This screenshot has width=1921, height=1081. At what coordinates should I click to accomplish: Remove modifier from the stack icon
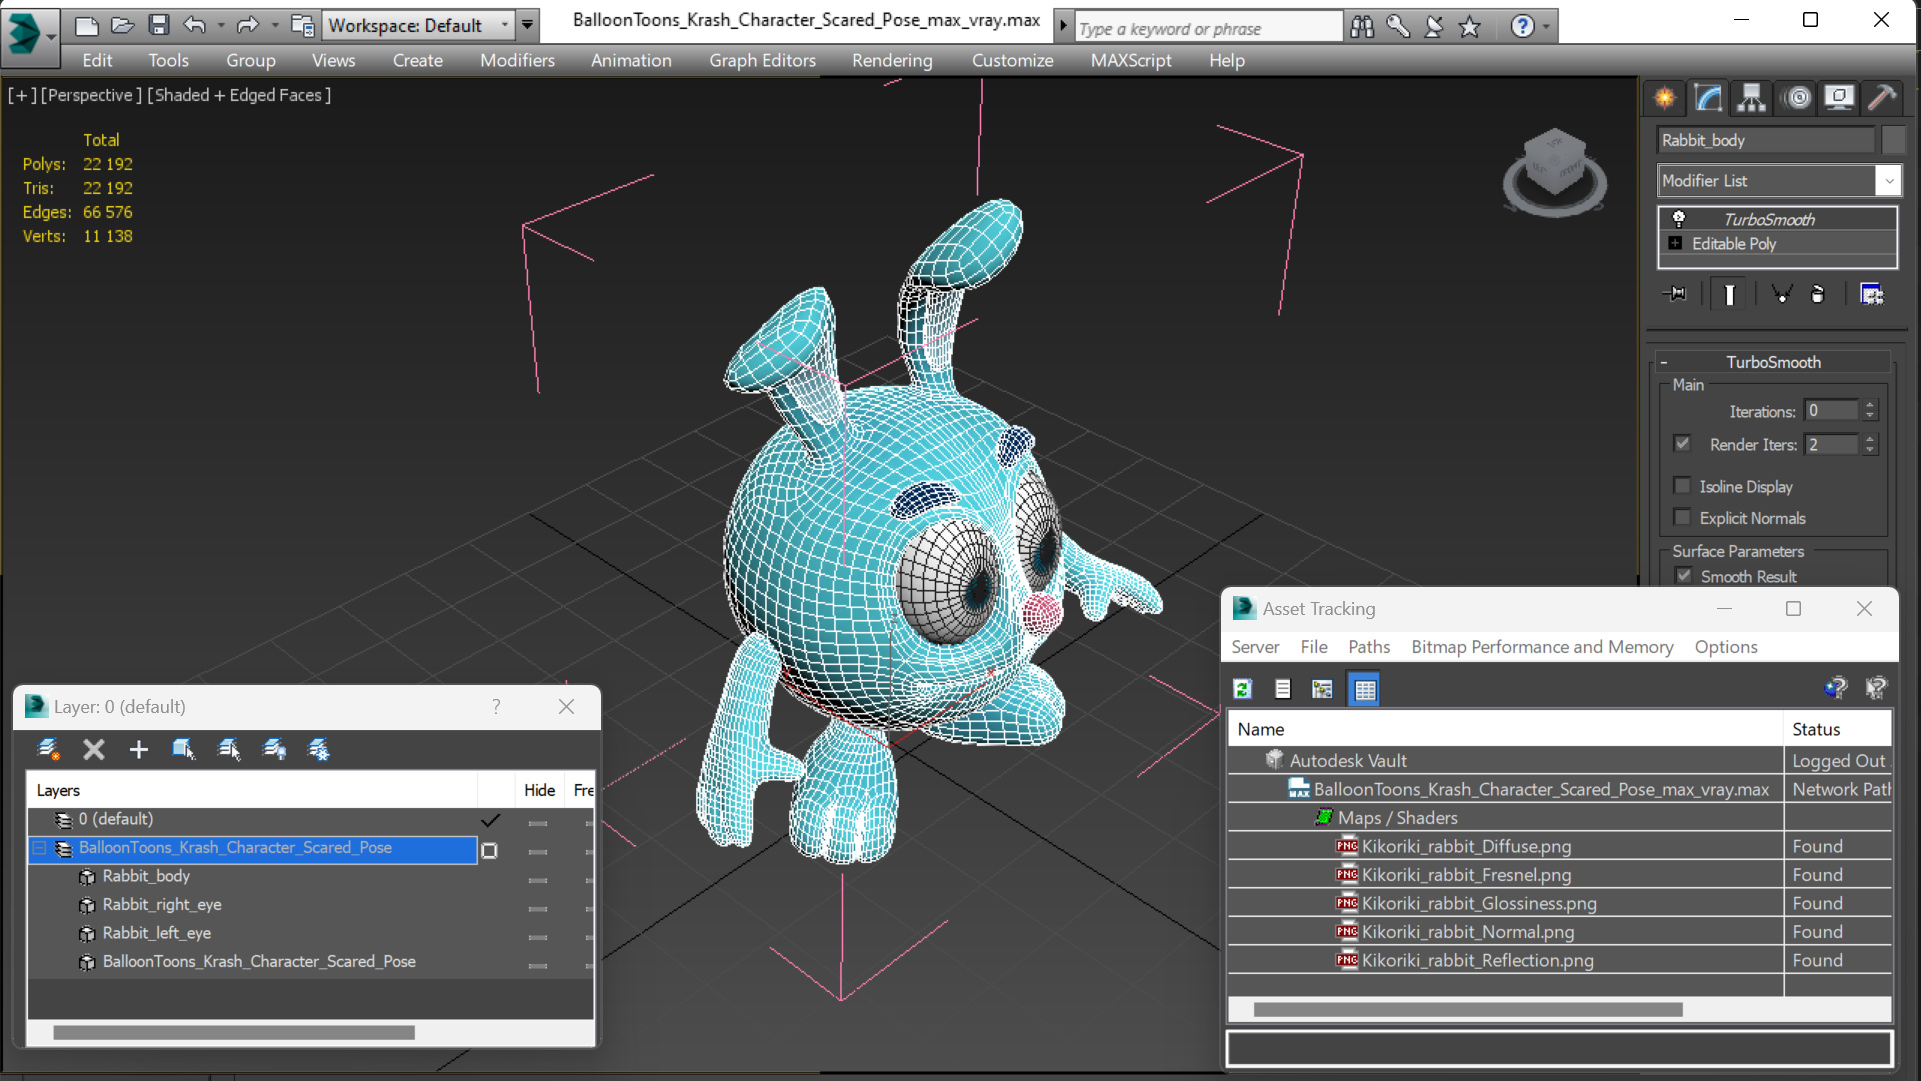[x=1818, y=294]
